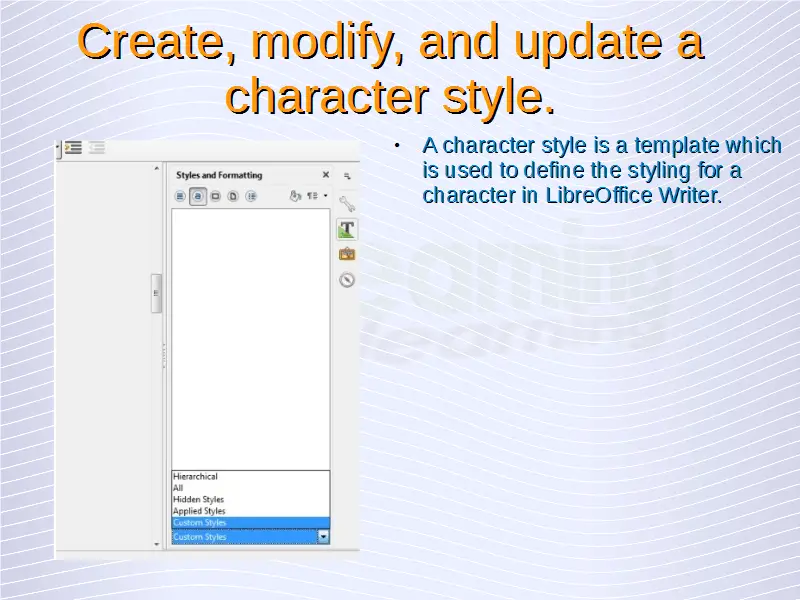800x600 pixels.
Task: Open the Frame Styles icon
Action: 215,196
